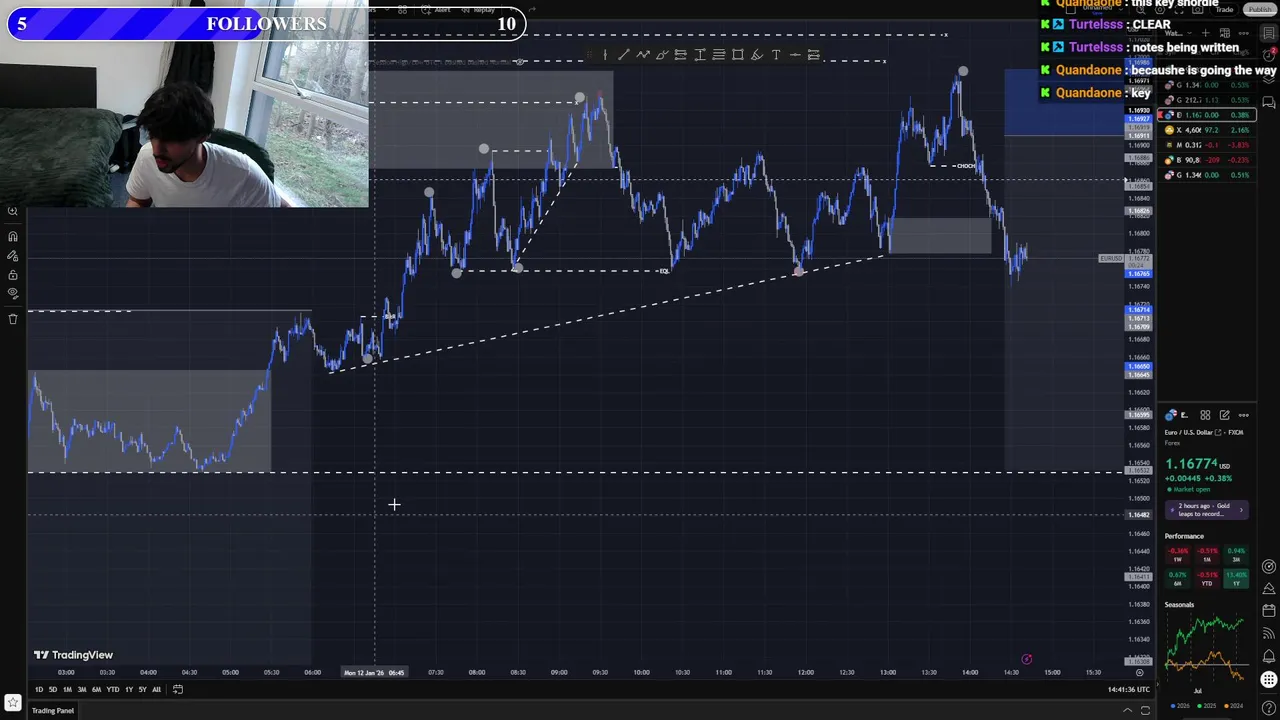Select the 3M time range
The image size is (1280, 720).
pyautogui.click(x=82, y=689)
